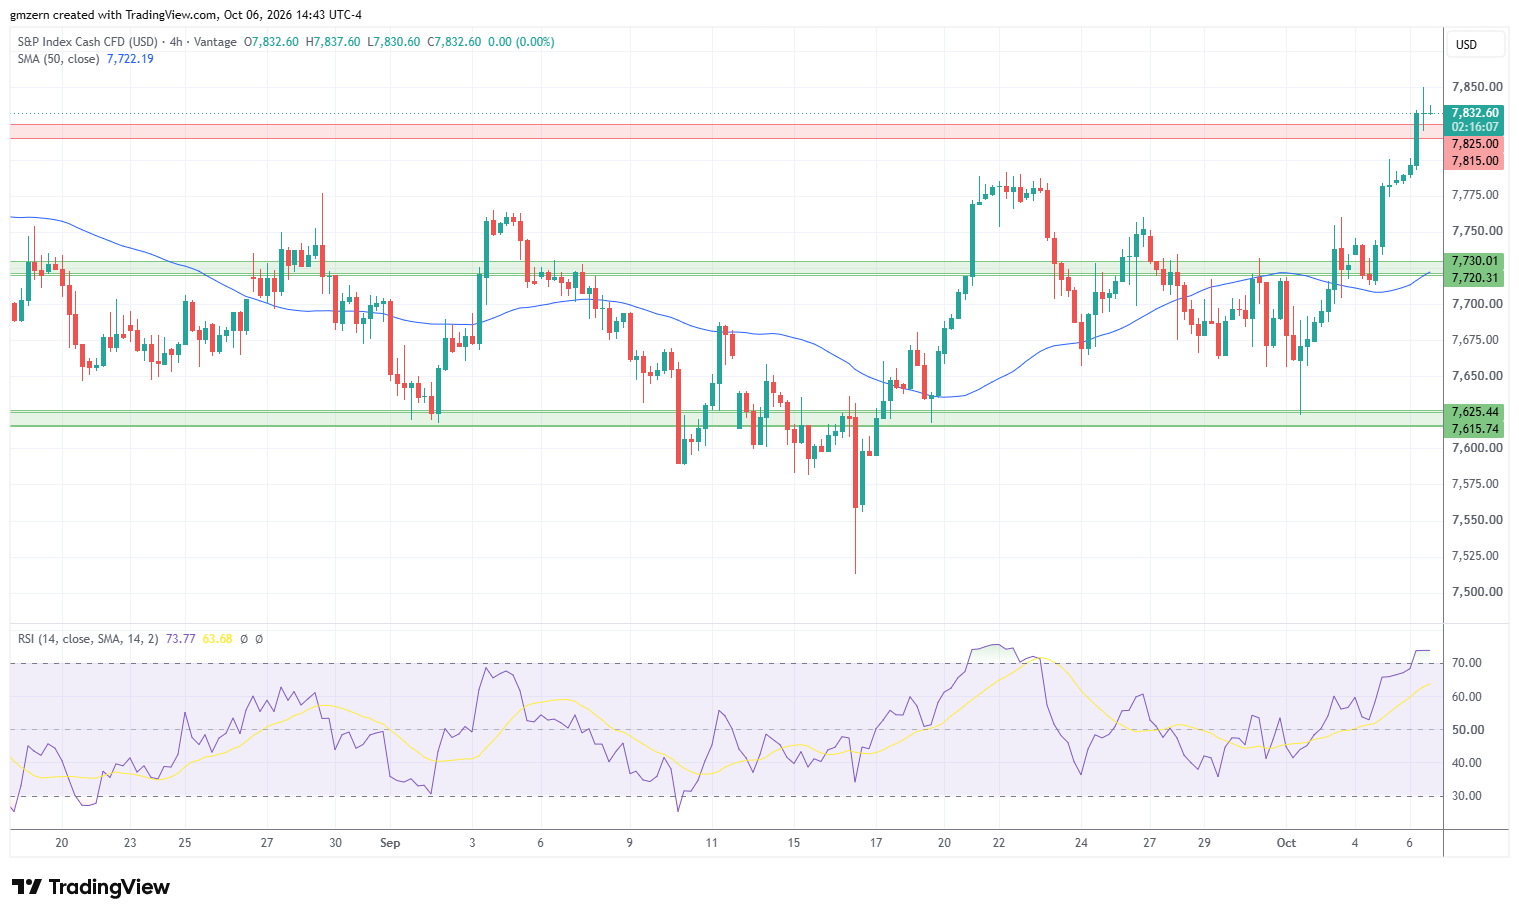Click the Oct month label on time axis
The height and width of the screenshot is (917, 1519).
click(1286, 843)
